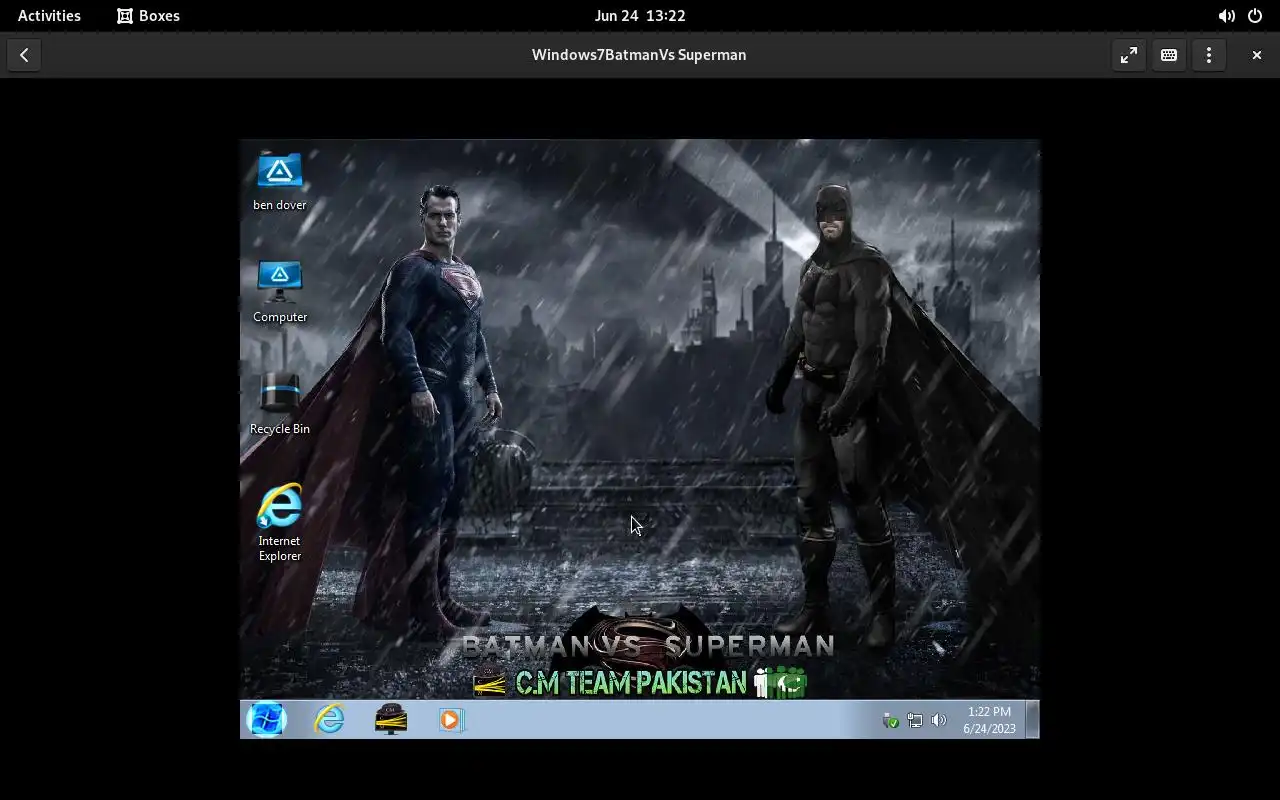This screenshot has height=800, width=1280.
Task: Go back to the Boxes overview
Action: coord(24,55)
